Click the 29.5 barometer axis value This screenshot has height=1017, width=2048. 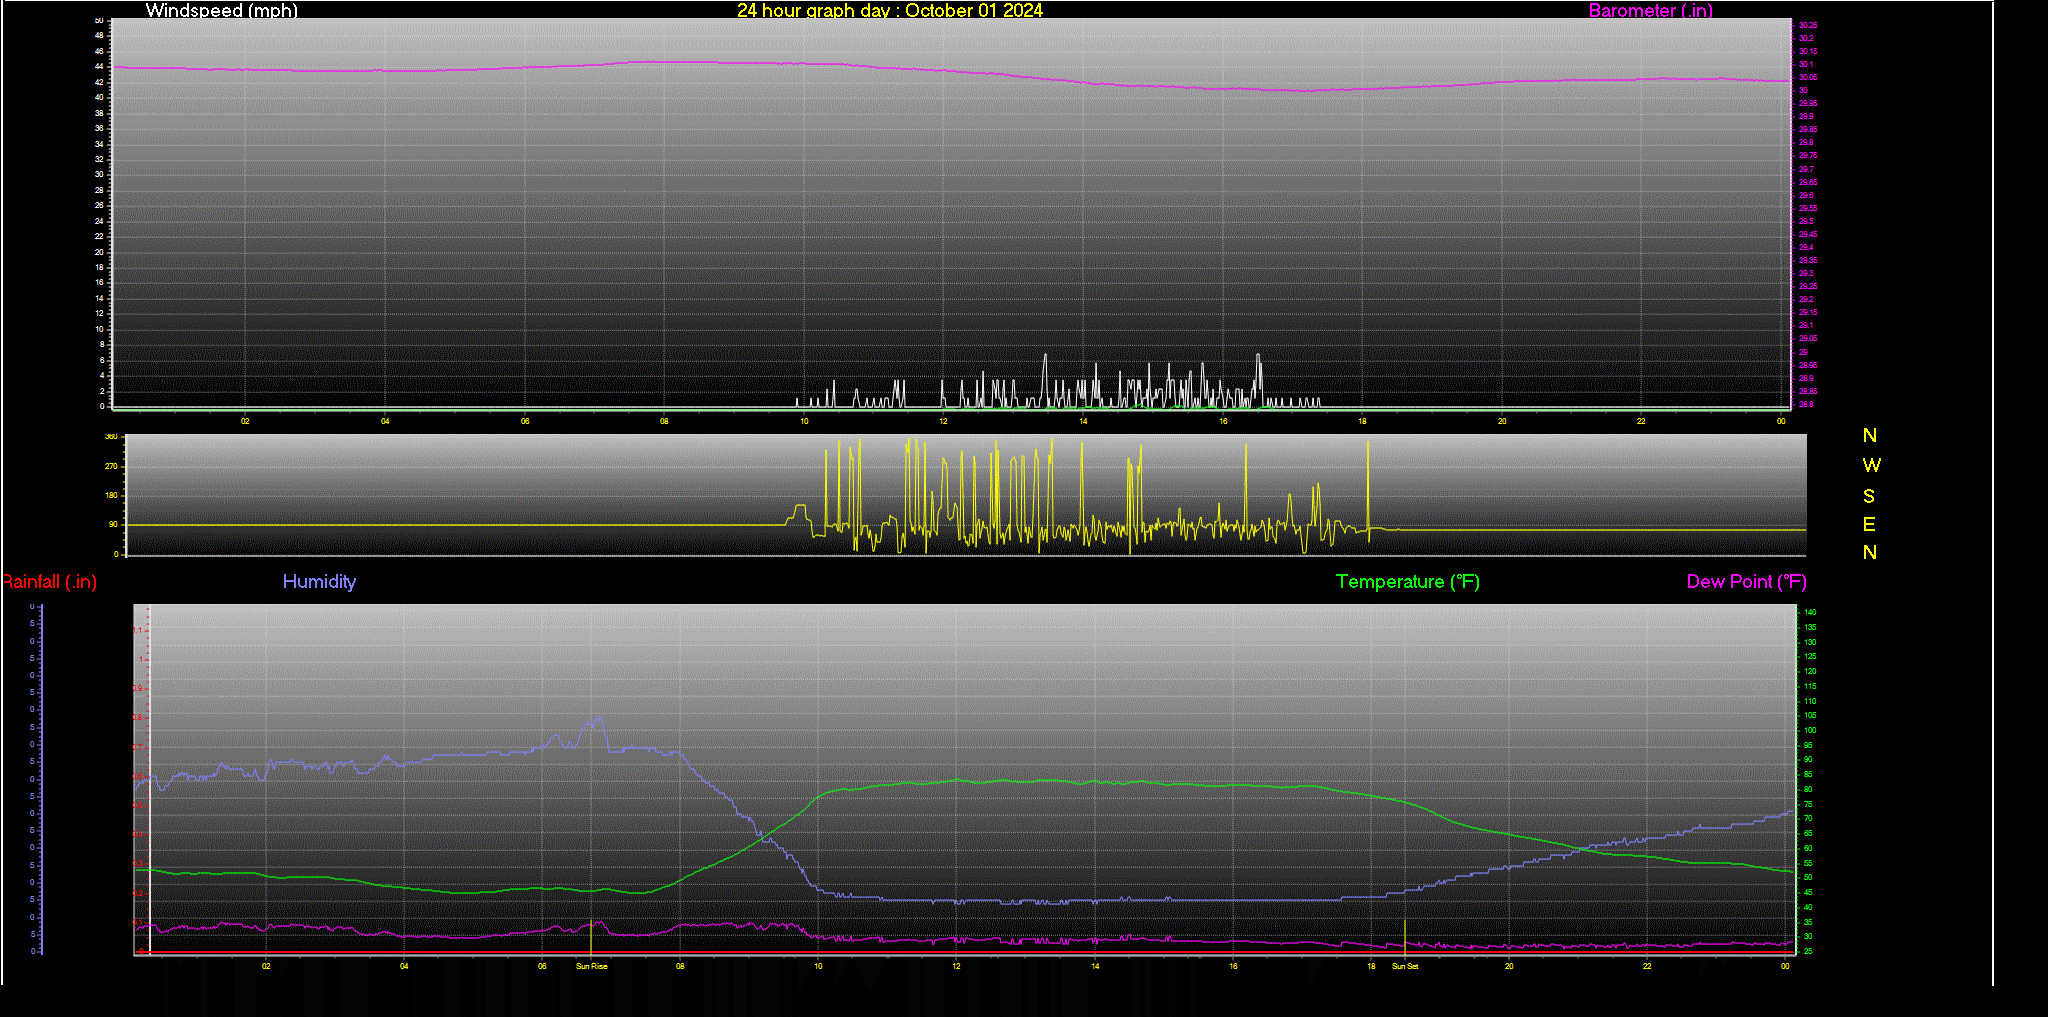1806,221
